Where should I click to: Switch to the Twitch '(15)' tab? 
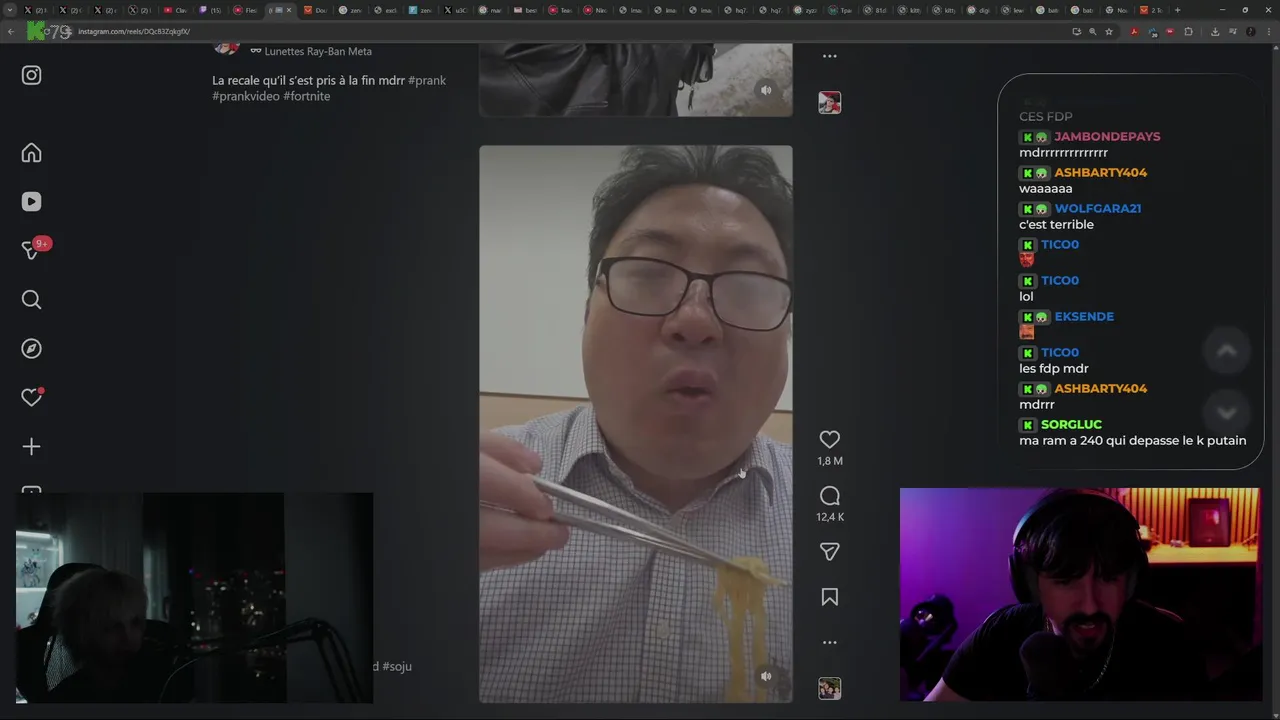(211, 10)
